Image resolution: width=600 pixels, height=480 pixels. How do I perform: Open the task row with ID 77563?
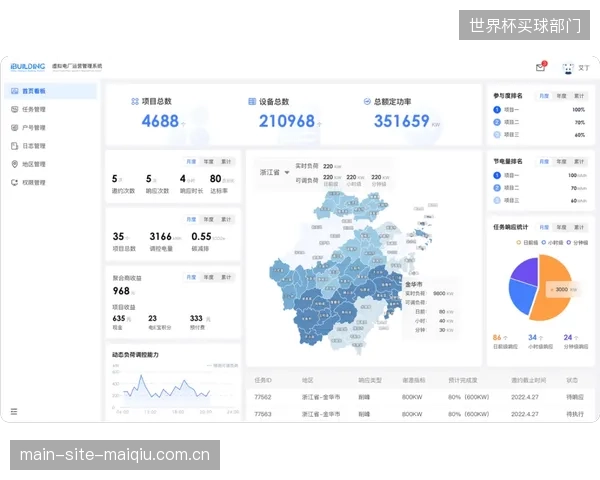point(420,414)
